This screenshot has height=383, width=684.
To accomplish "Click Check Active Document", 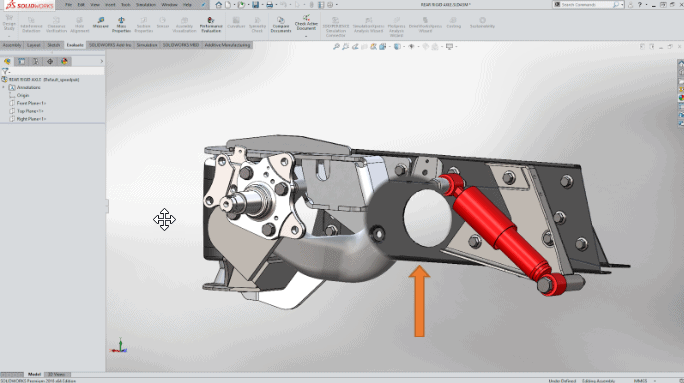I will [x=306, y=23].
